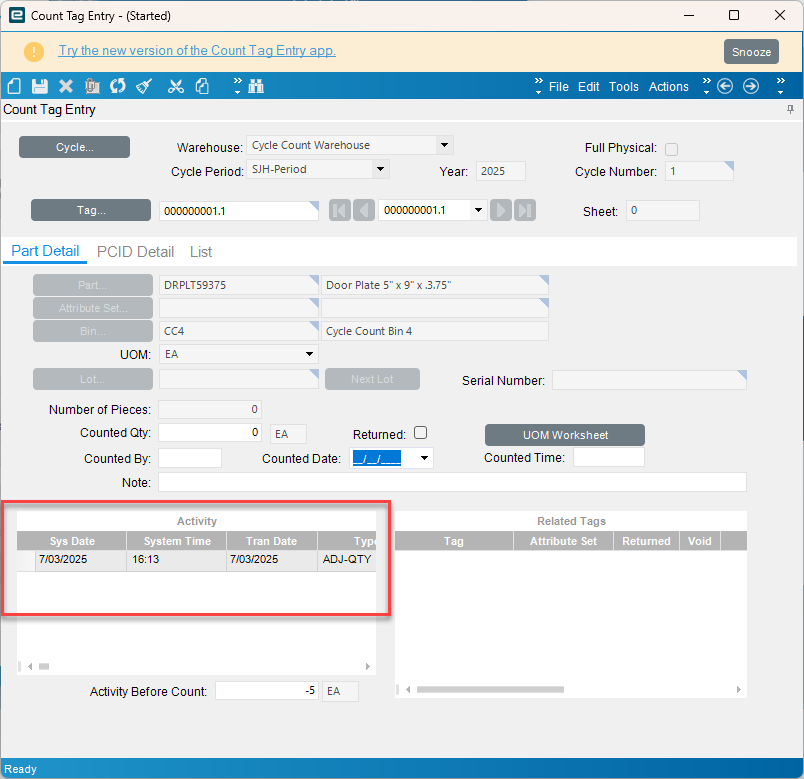Click the Counted By input field
This screenshot has width=804, height=779.
point(190,458)
